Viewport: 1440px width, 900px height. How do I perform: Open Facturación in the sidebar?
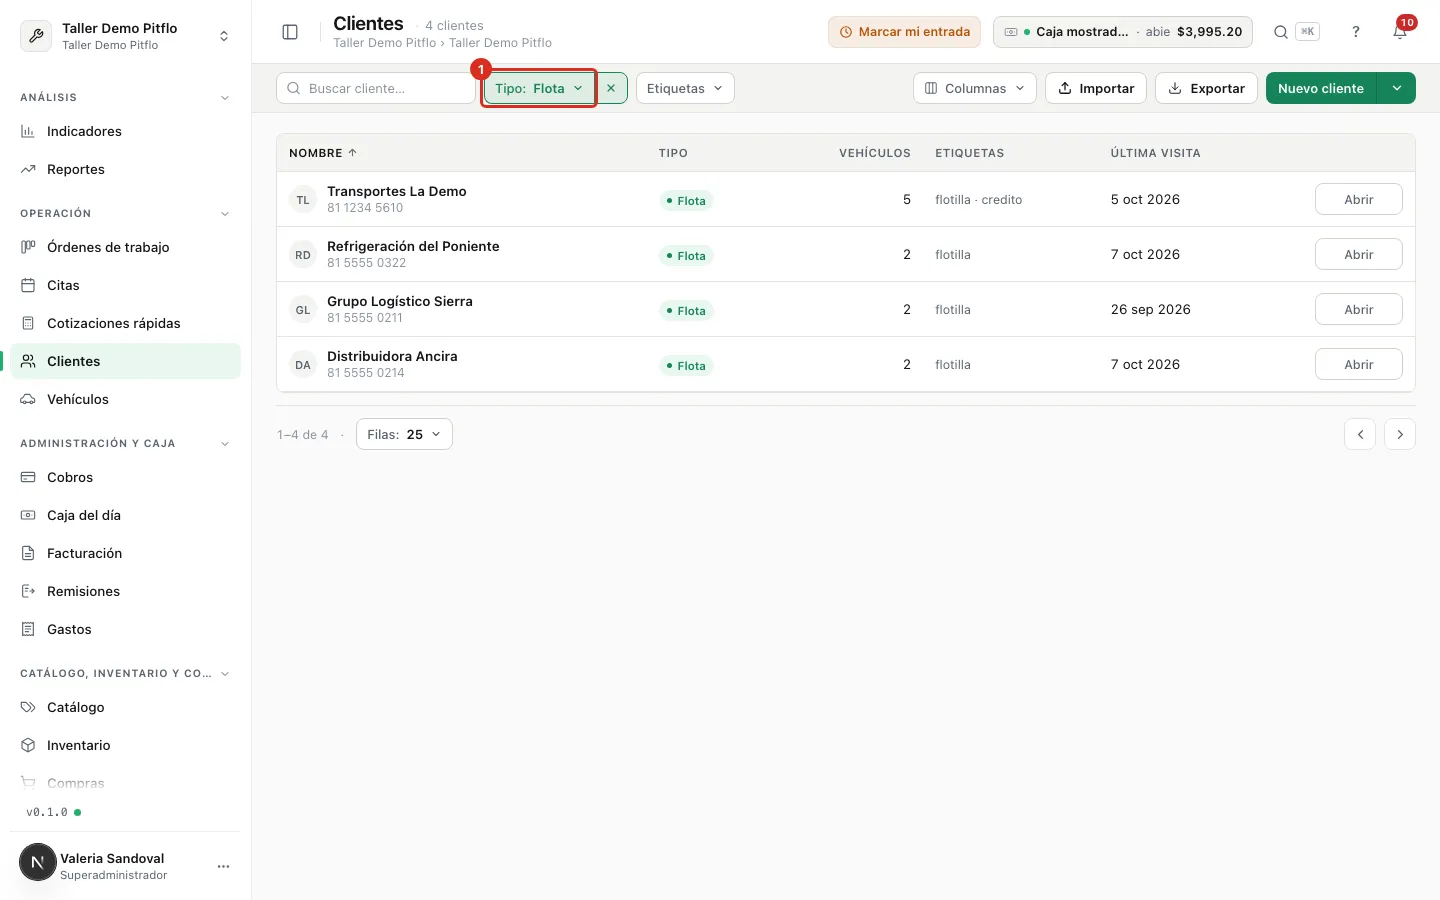[126, 553]
